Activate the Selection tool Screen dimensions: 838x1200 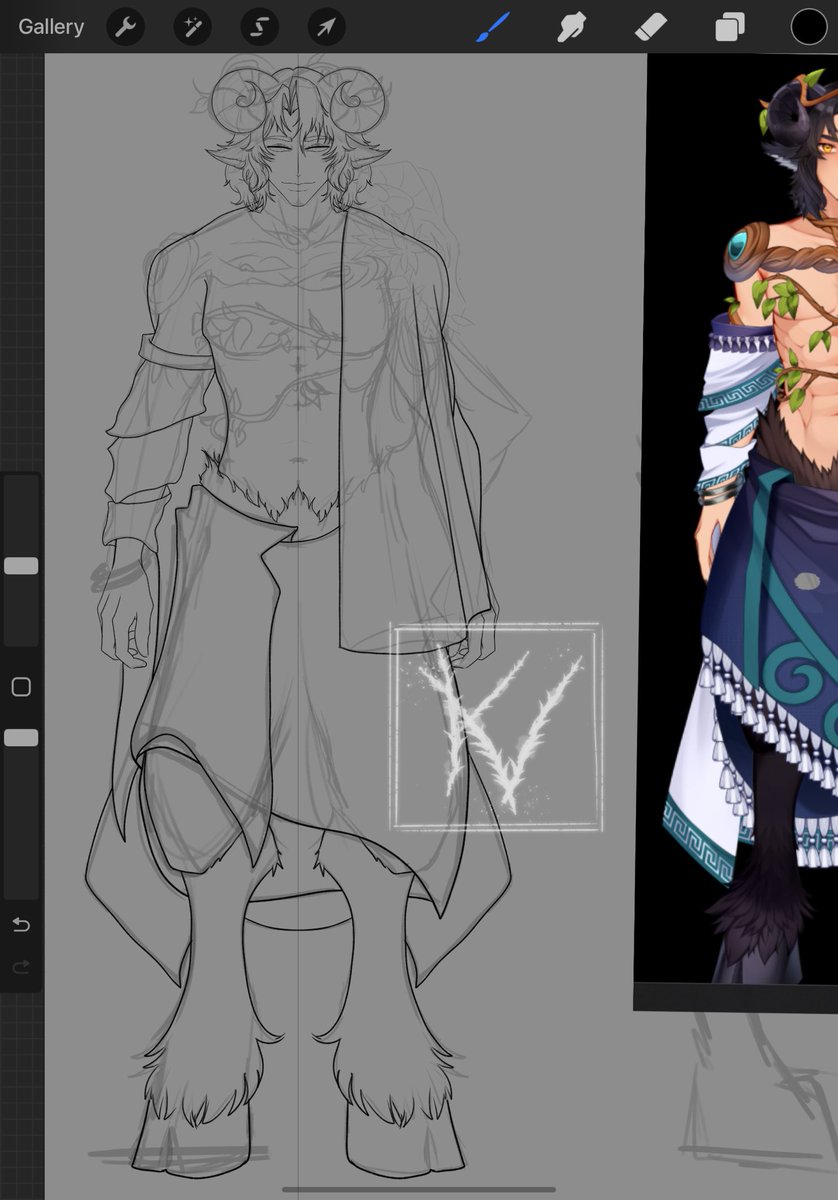259,27
